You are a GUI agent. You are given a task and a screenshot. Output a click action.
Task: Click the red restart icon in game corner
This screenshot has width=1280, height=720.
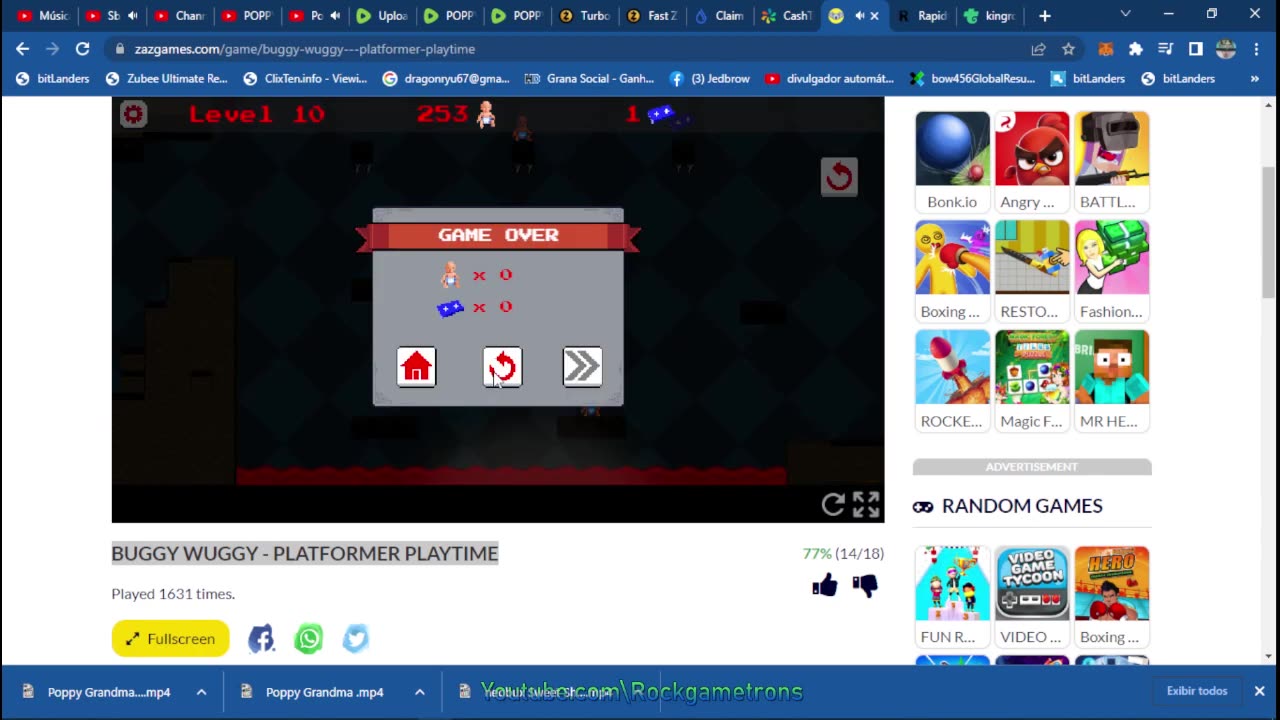click(x=839, y=177)
